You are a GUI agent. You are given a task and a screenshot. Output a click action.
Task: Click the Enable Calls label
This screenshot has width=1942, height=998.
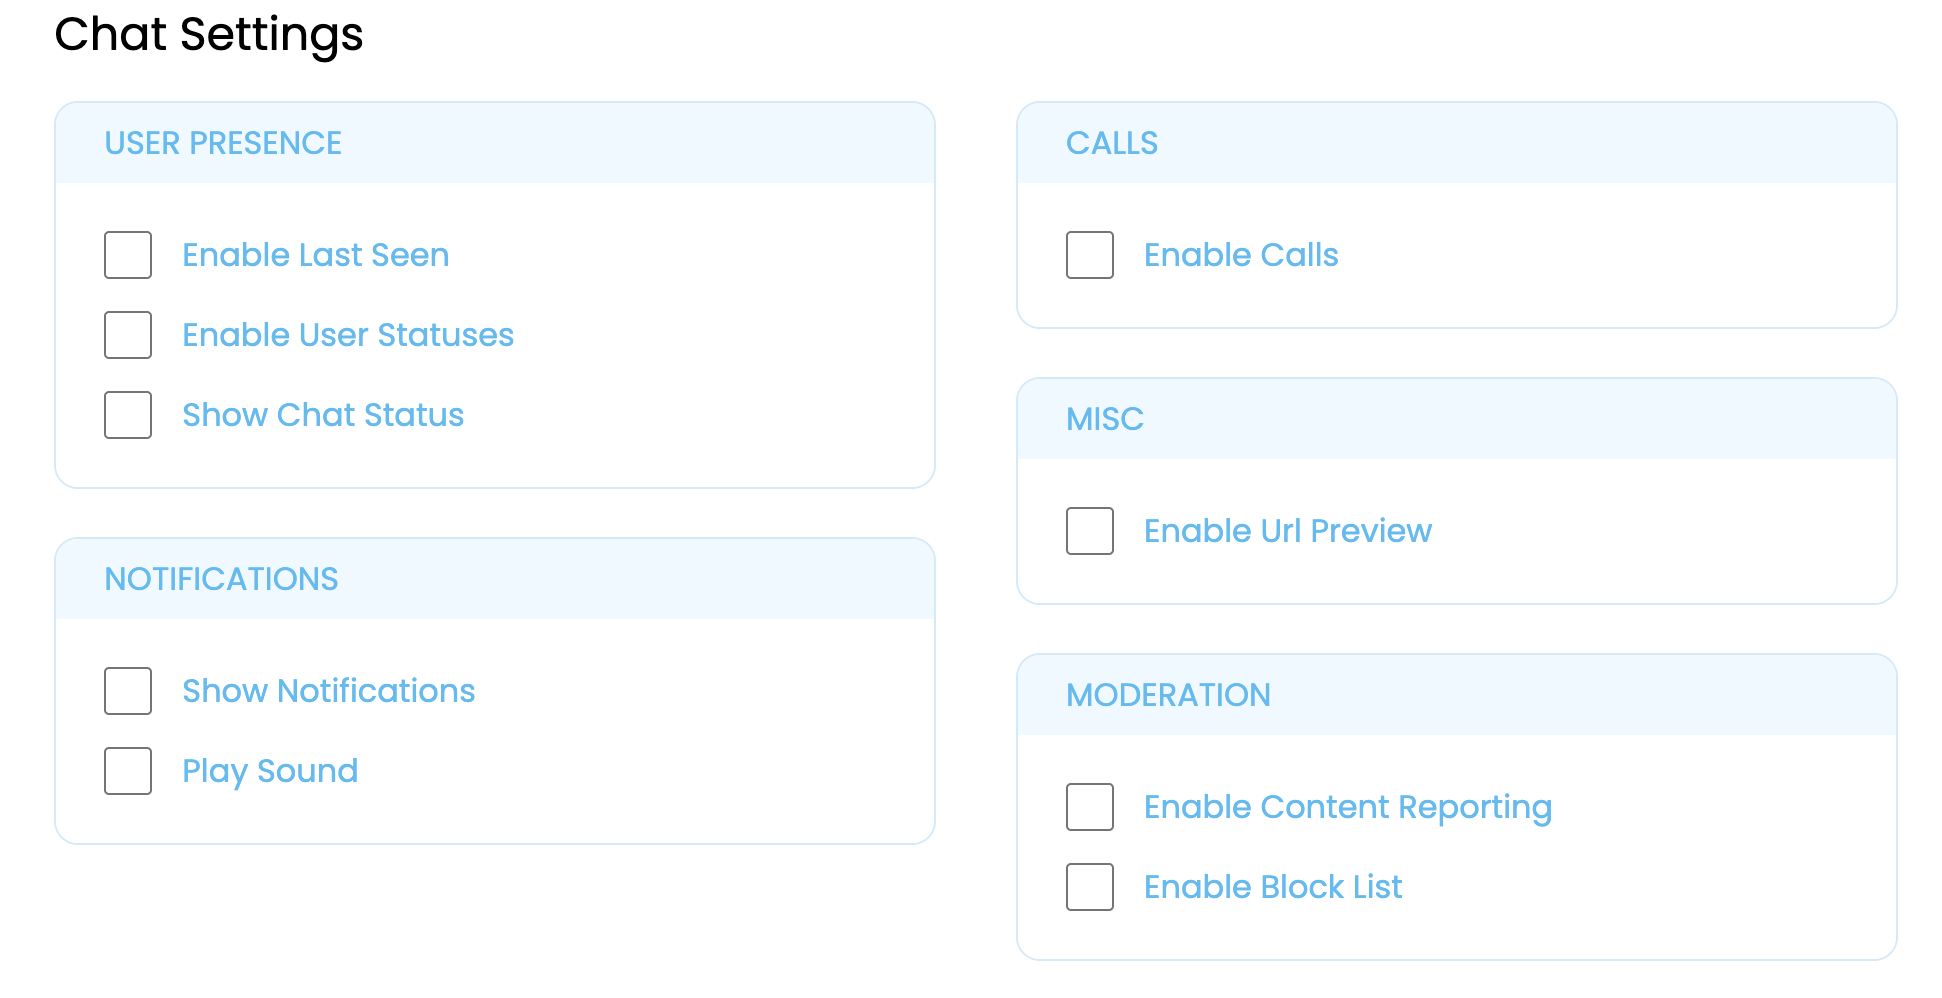point(1240,255)
